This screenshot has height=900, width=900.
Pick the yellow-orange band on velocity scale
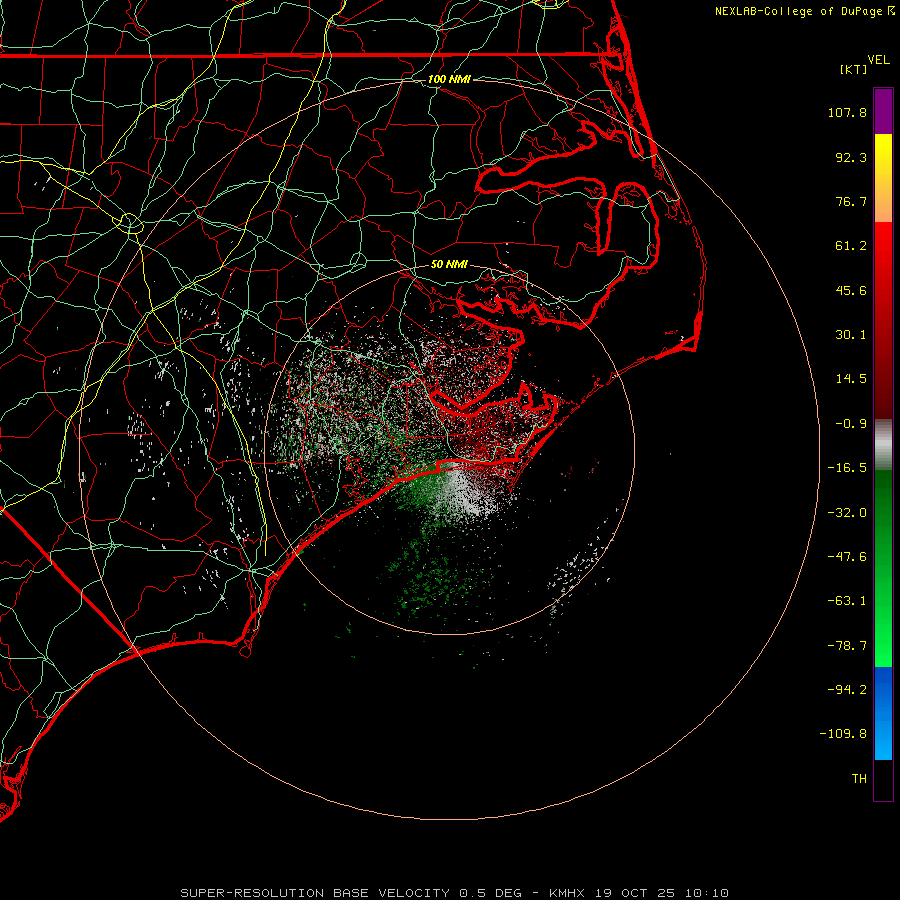tap(883, 178)
